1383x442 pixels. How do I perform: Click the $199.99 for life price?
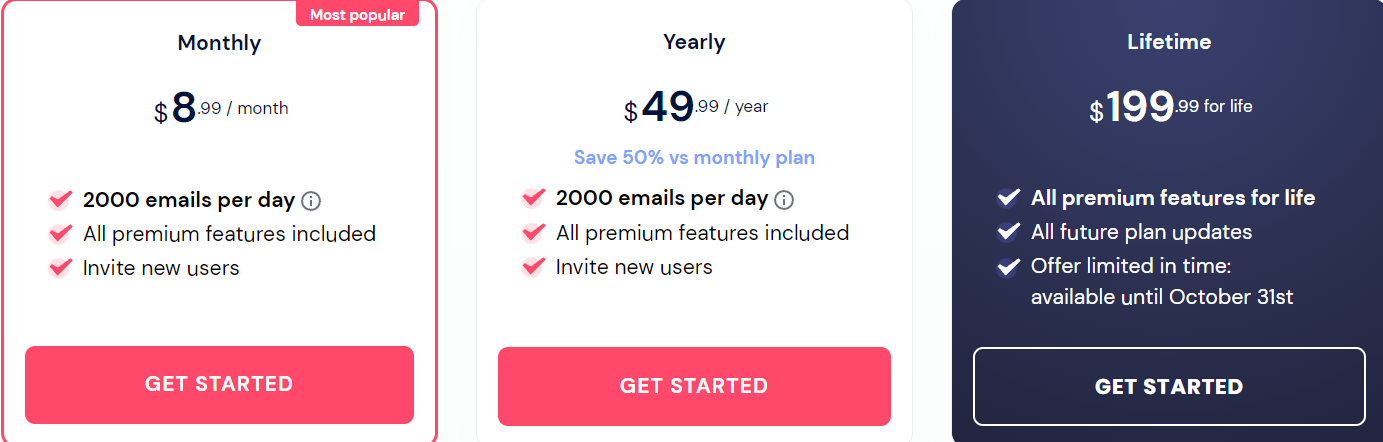[x=1170, y=107]
